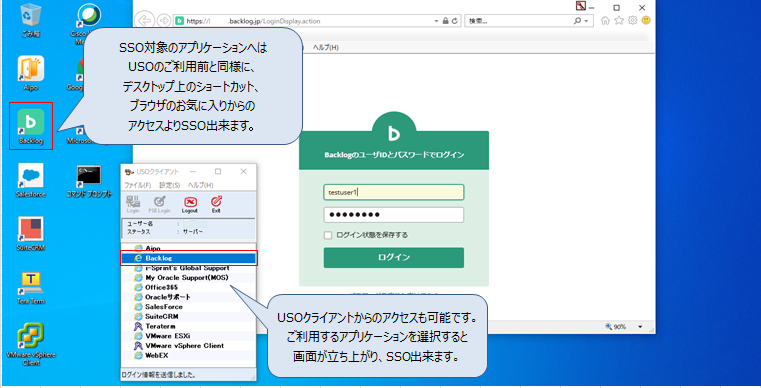
Task: Select WebEX in the USO list
Action: (188, 355)
